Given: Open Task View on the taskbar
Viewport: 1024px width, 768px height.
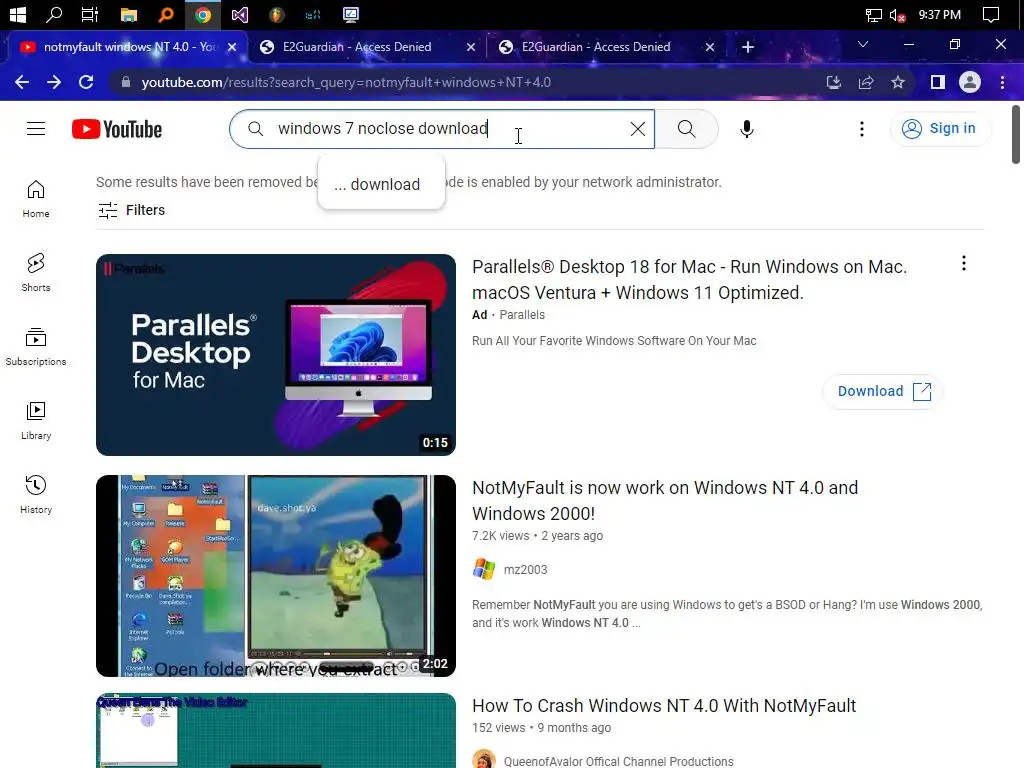Looking at the screenshot, I should pyautogui.click(x=89, y=14).
